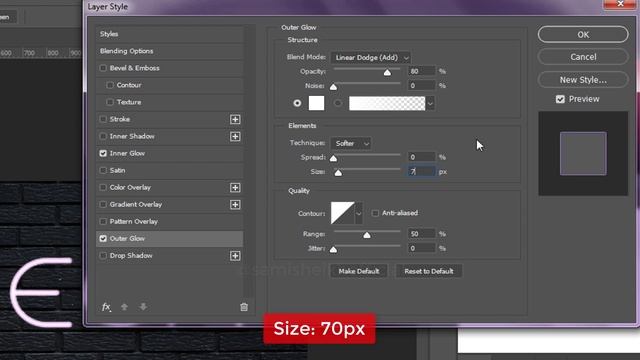This screenshot has height=360, width=640.
Task: Click the Opacity slider handle
Action: tap(387, 73)
